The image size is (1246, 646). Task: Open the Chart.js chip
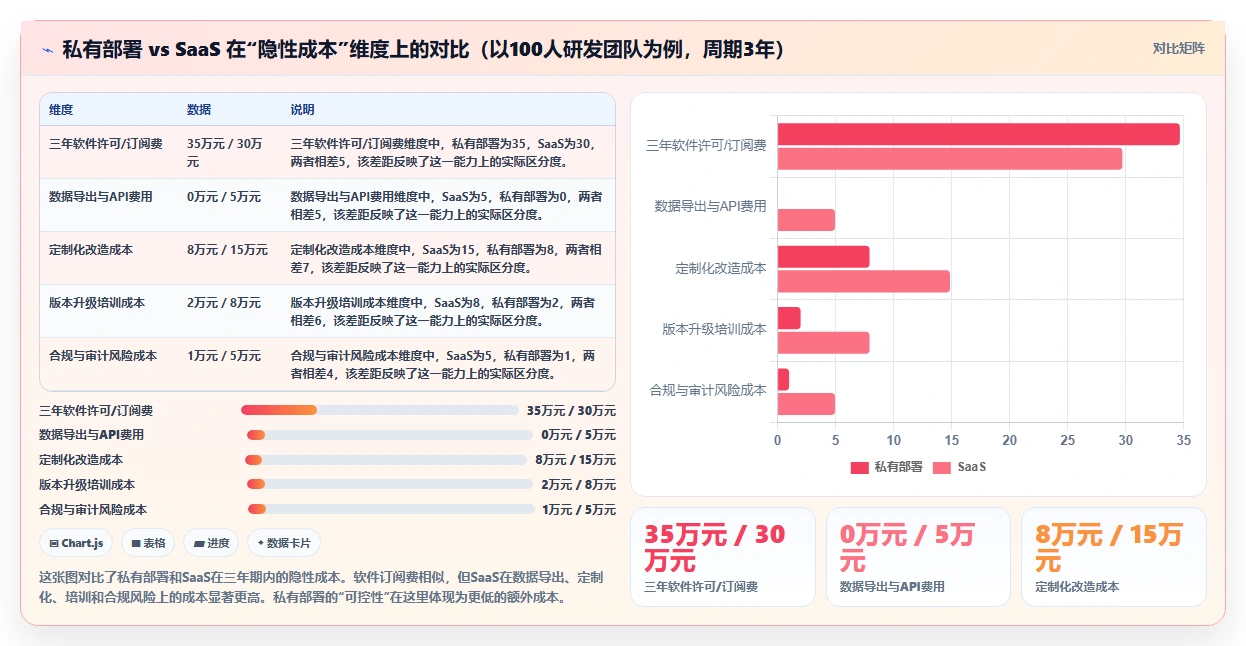[x=76, y=543]
